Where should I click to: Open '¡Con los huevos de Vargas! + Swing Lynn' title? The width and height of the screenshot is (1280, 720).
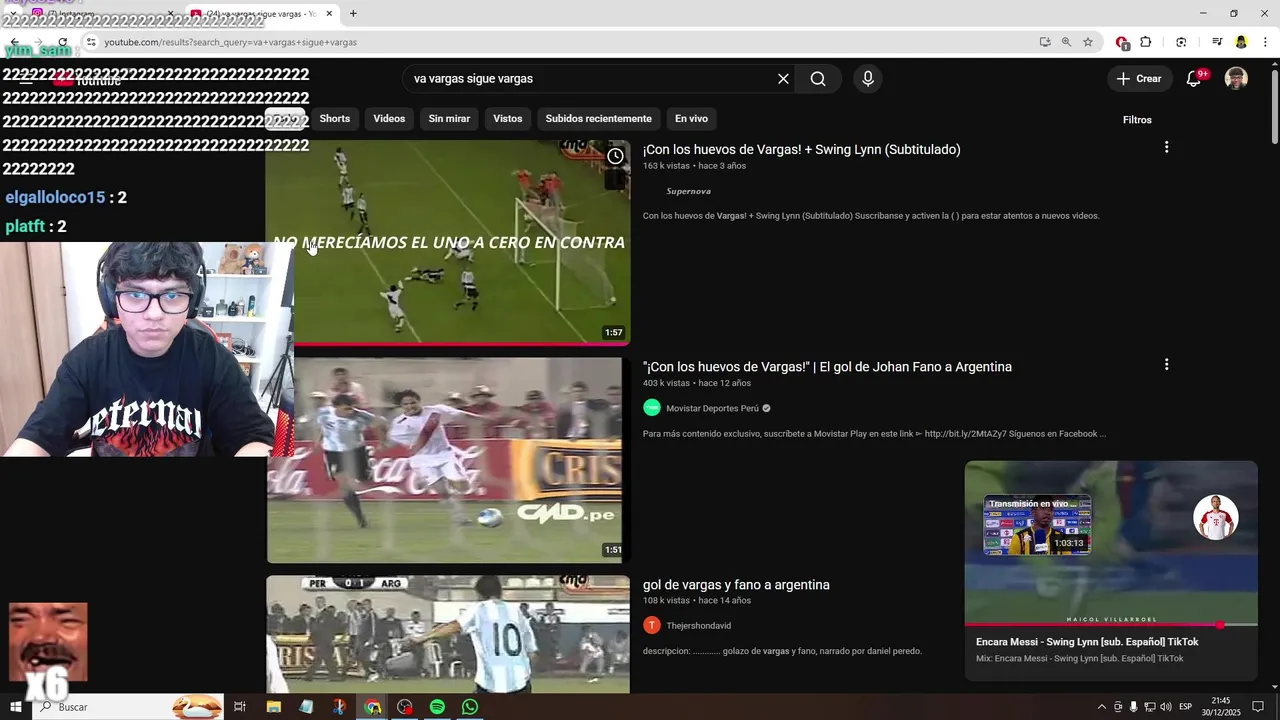(801, 150)
